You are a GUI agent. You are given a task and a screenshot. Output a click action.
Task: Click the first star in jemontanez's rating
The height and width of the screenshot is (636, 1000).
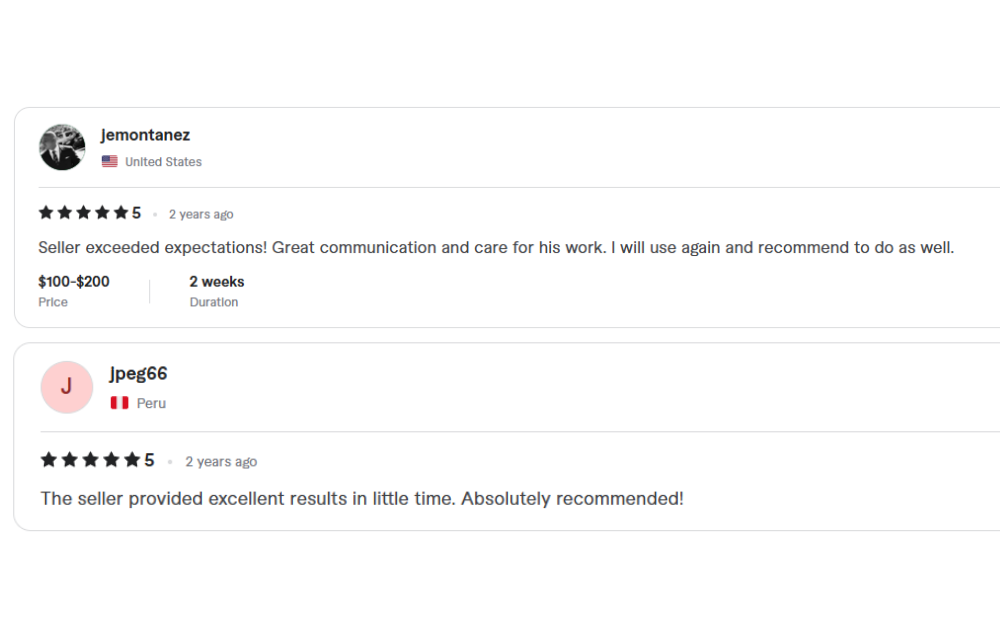[46, 213]
